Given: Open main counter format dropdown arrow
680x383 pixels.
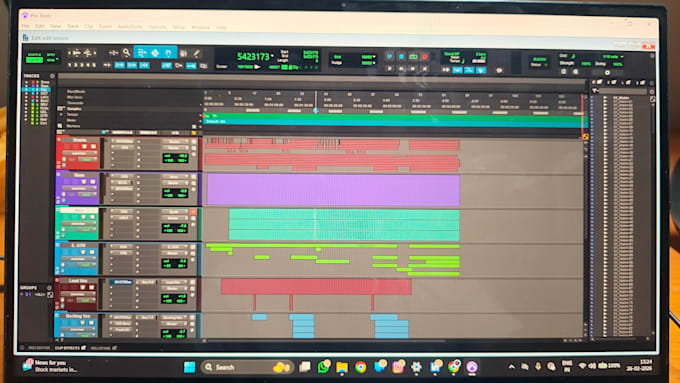Looking at the screenshot, I should 273,56.
